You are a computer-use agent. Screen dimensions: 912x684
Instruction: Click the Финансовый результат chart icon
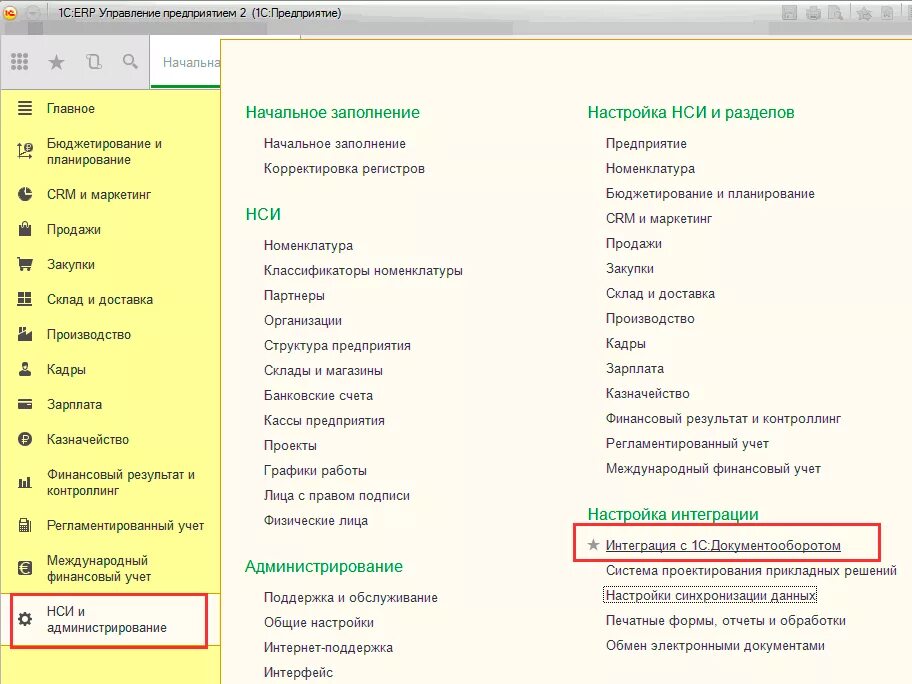[x=24, y=482]
